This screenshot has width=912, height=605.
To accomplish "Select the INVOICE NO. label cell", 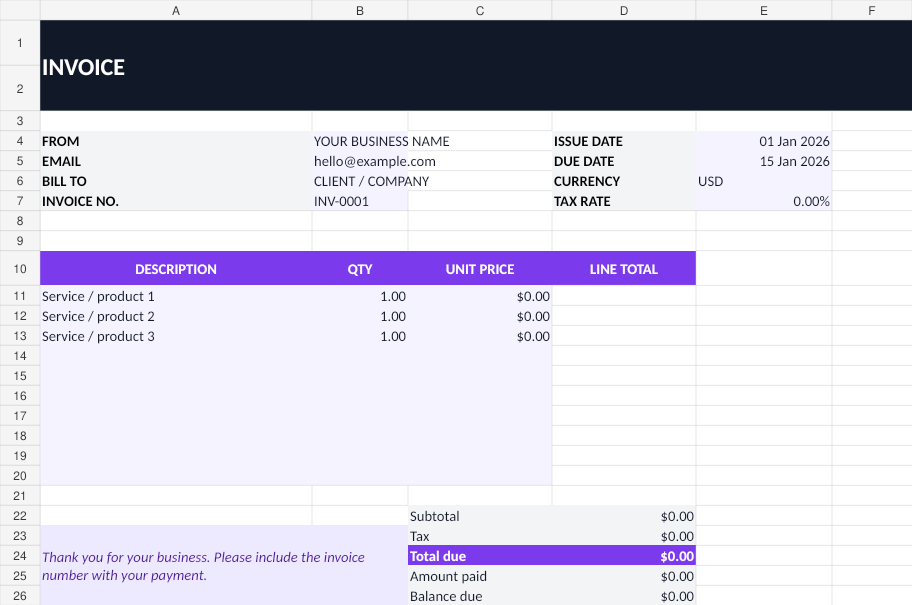I will 176,201.
